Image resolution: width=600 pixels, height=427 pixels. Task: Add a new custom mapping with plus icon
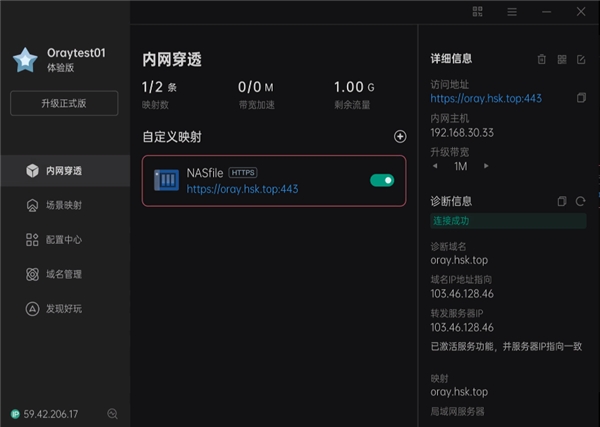(400, 137)
